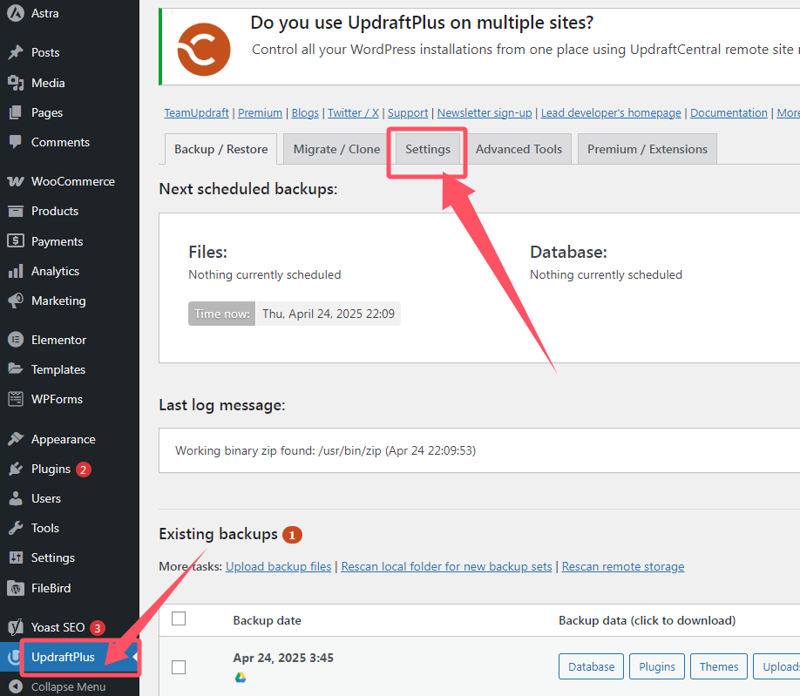Click Rescan remote storage link

point(622,567)
